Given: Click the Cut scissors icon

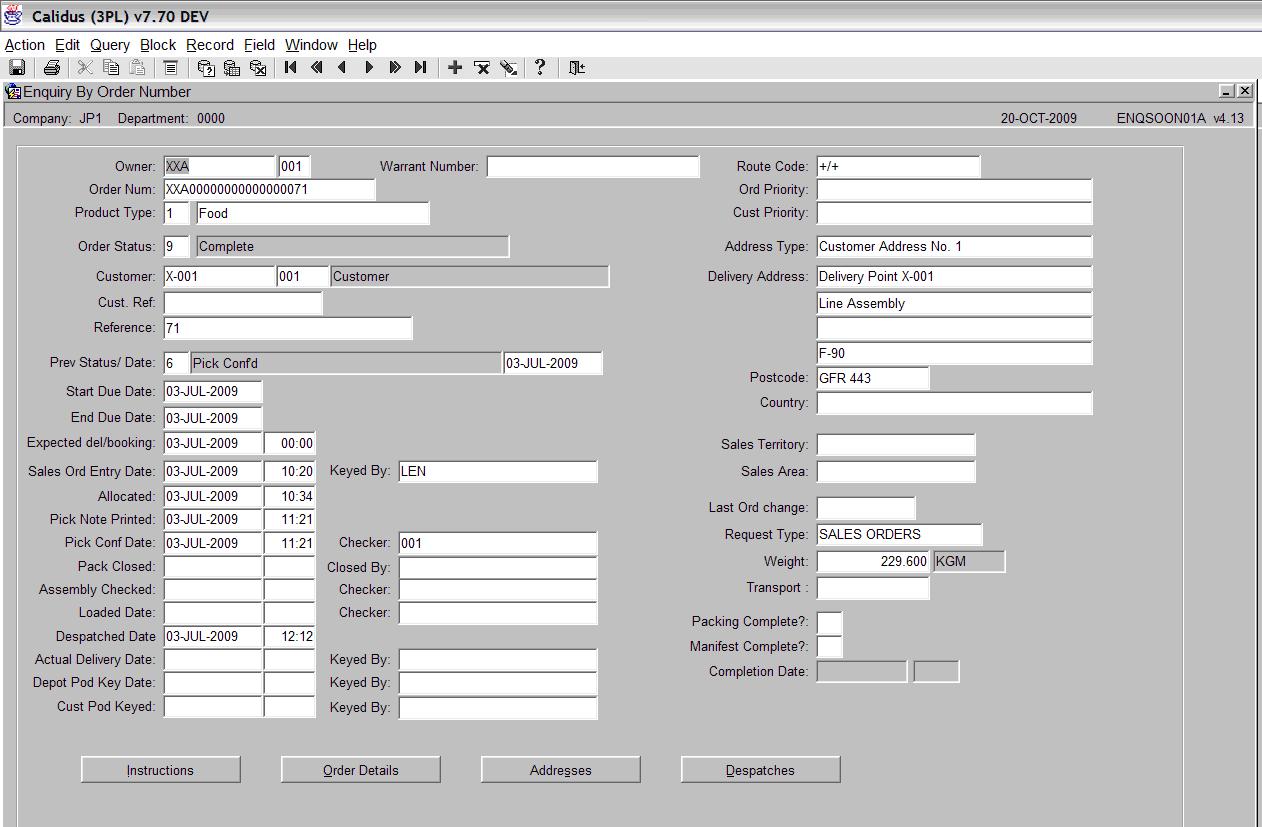Looking at the screenshot, I should pyautogui.click(x=85, y=68).
